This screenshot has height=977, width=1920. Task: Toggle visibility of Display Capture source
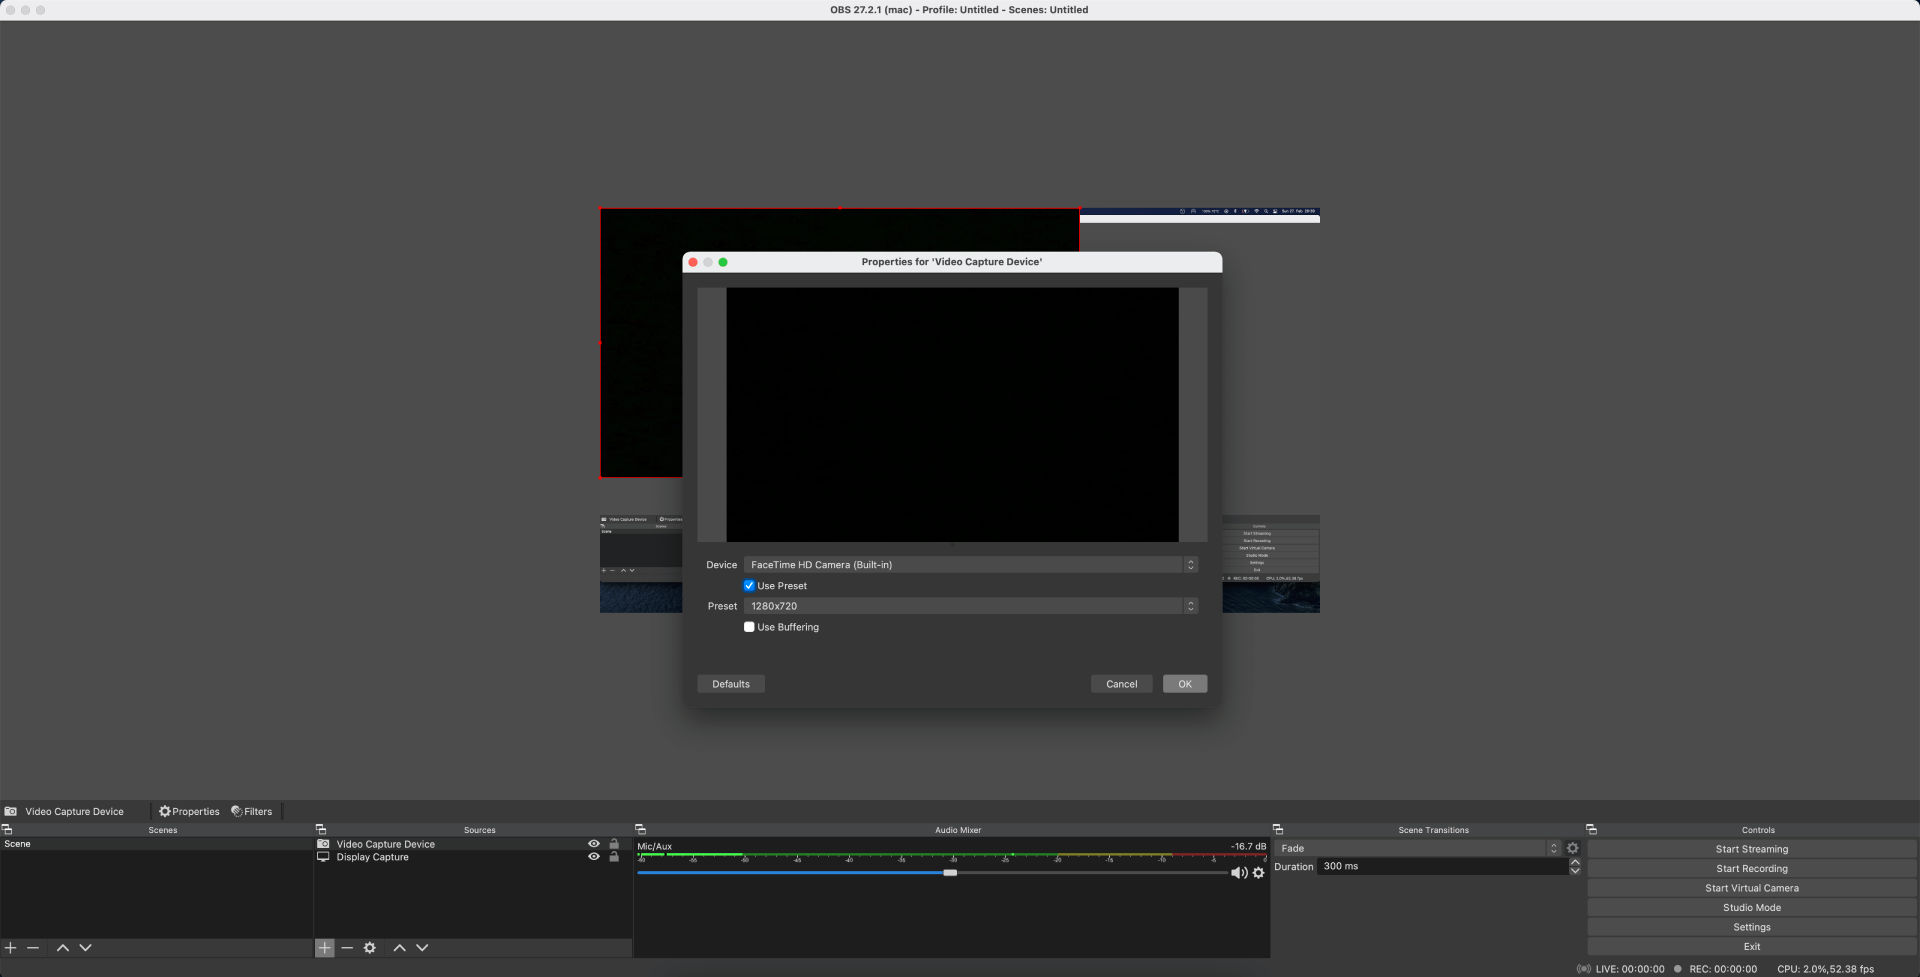tap(594, 857)
